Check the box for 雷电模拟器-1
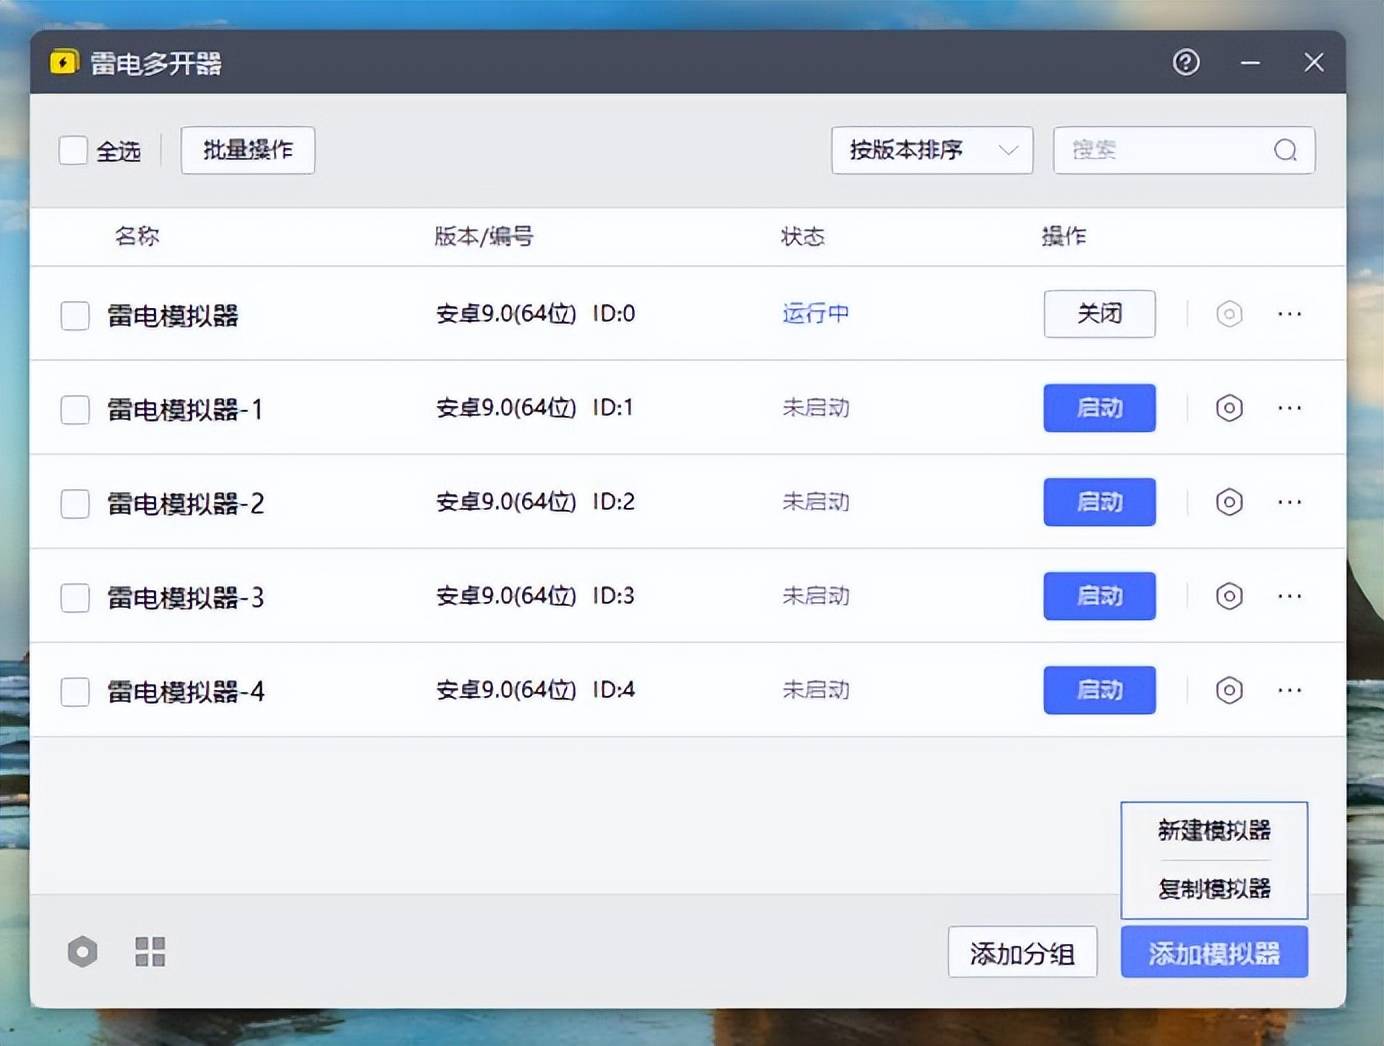Screen dimensions: 1384x1046 [75, 409]
